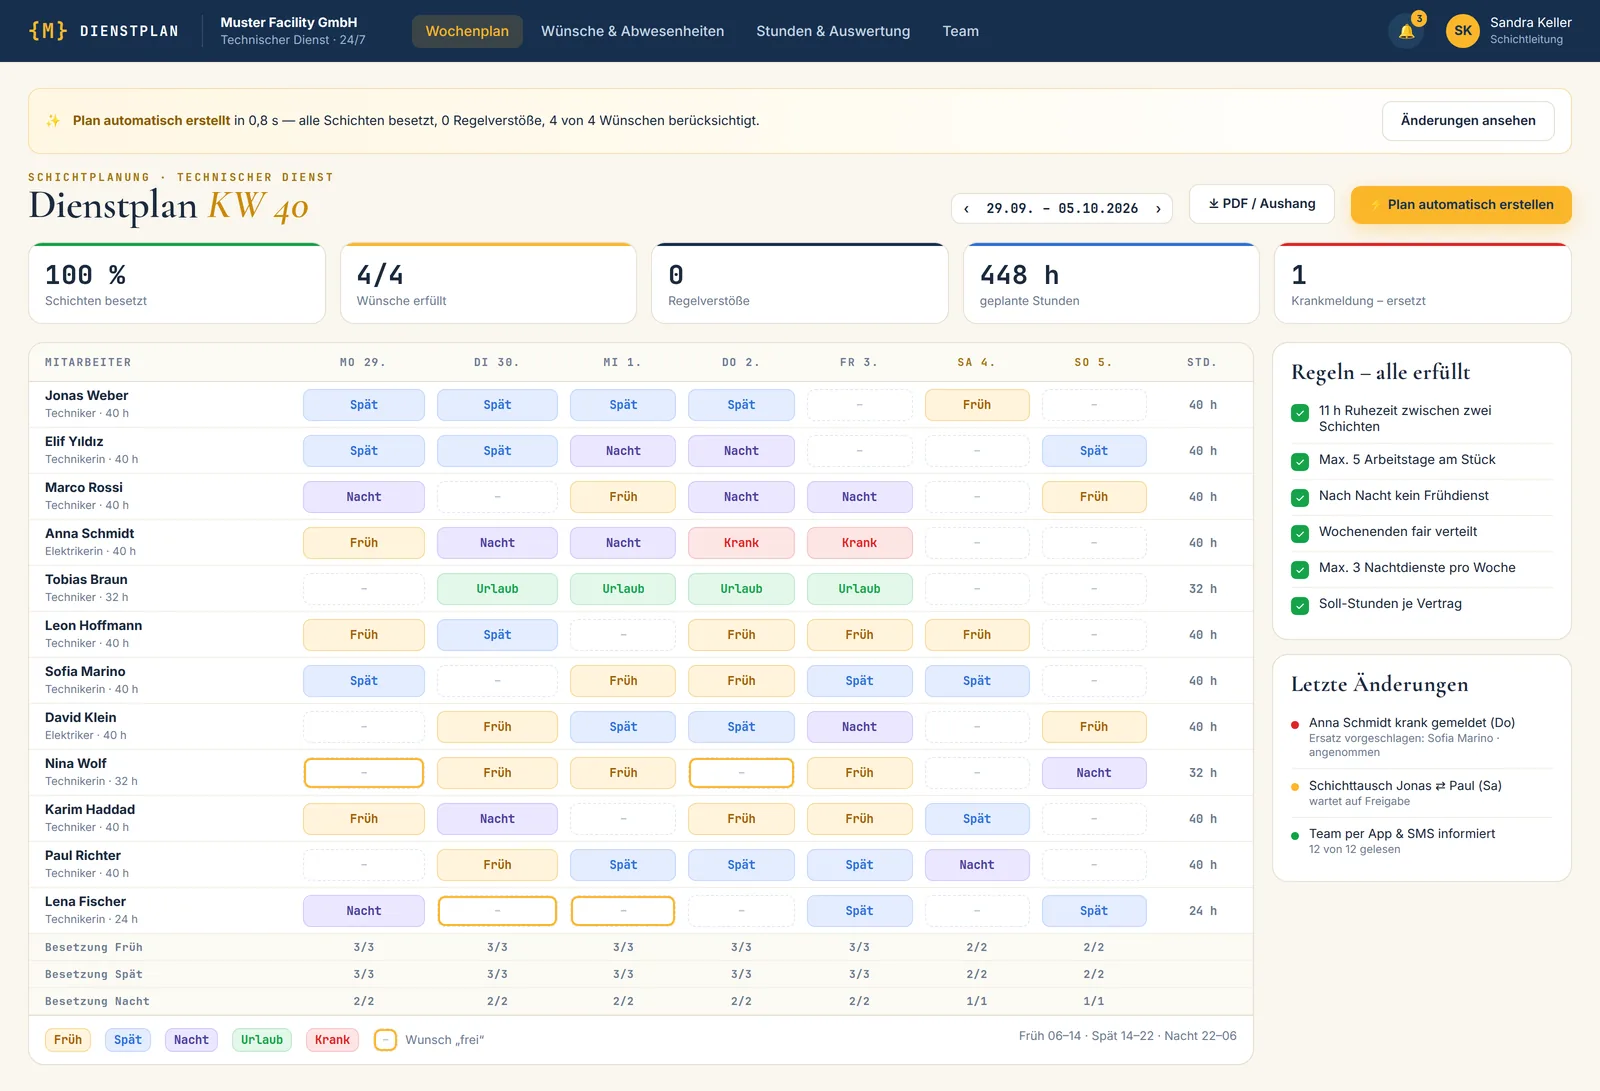Select Paul Richter's Nacht shift on Saturday
1600x1091 pixels.
point(977,865)
